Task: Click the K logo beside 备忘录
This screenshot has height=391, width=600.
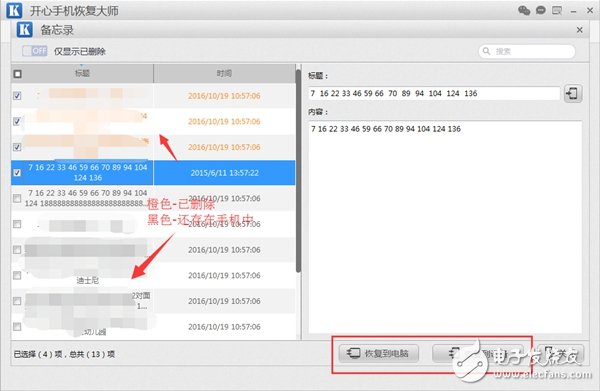Action: (24, 29)
